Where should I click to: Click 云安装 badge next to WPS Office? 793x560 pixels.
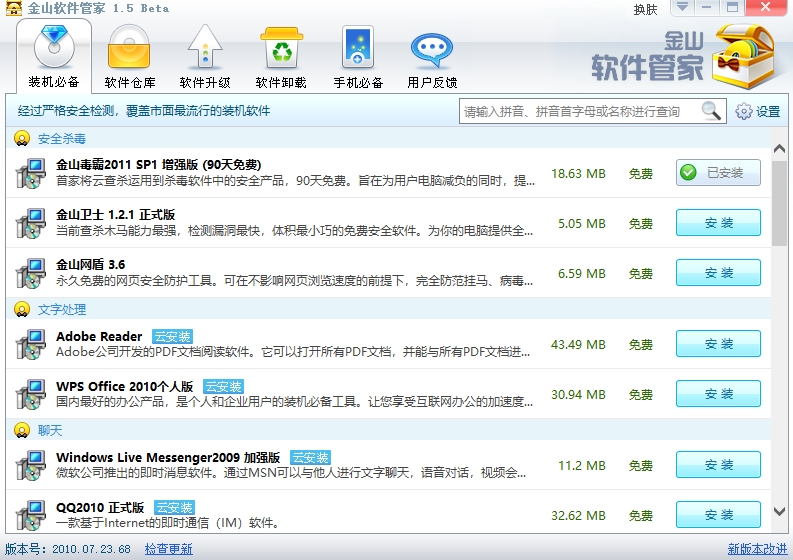pos(223,386)
